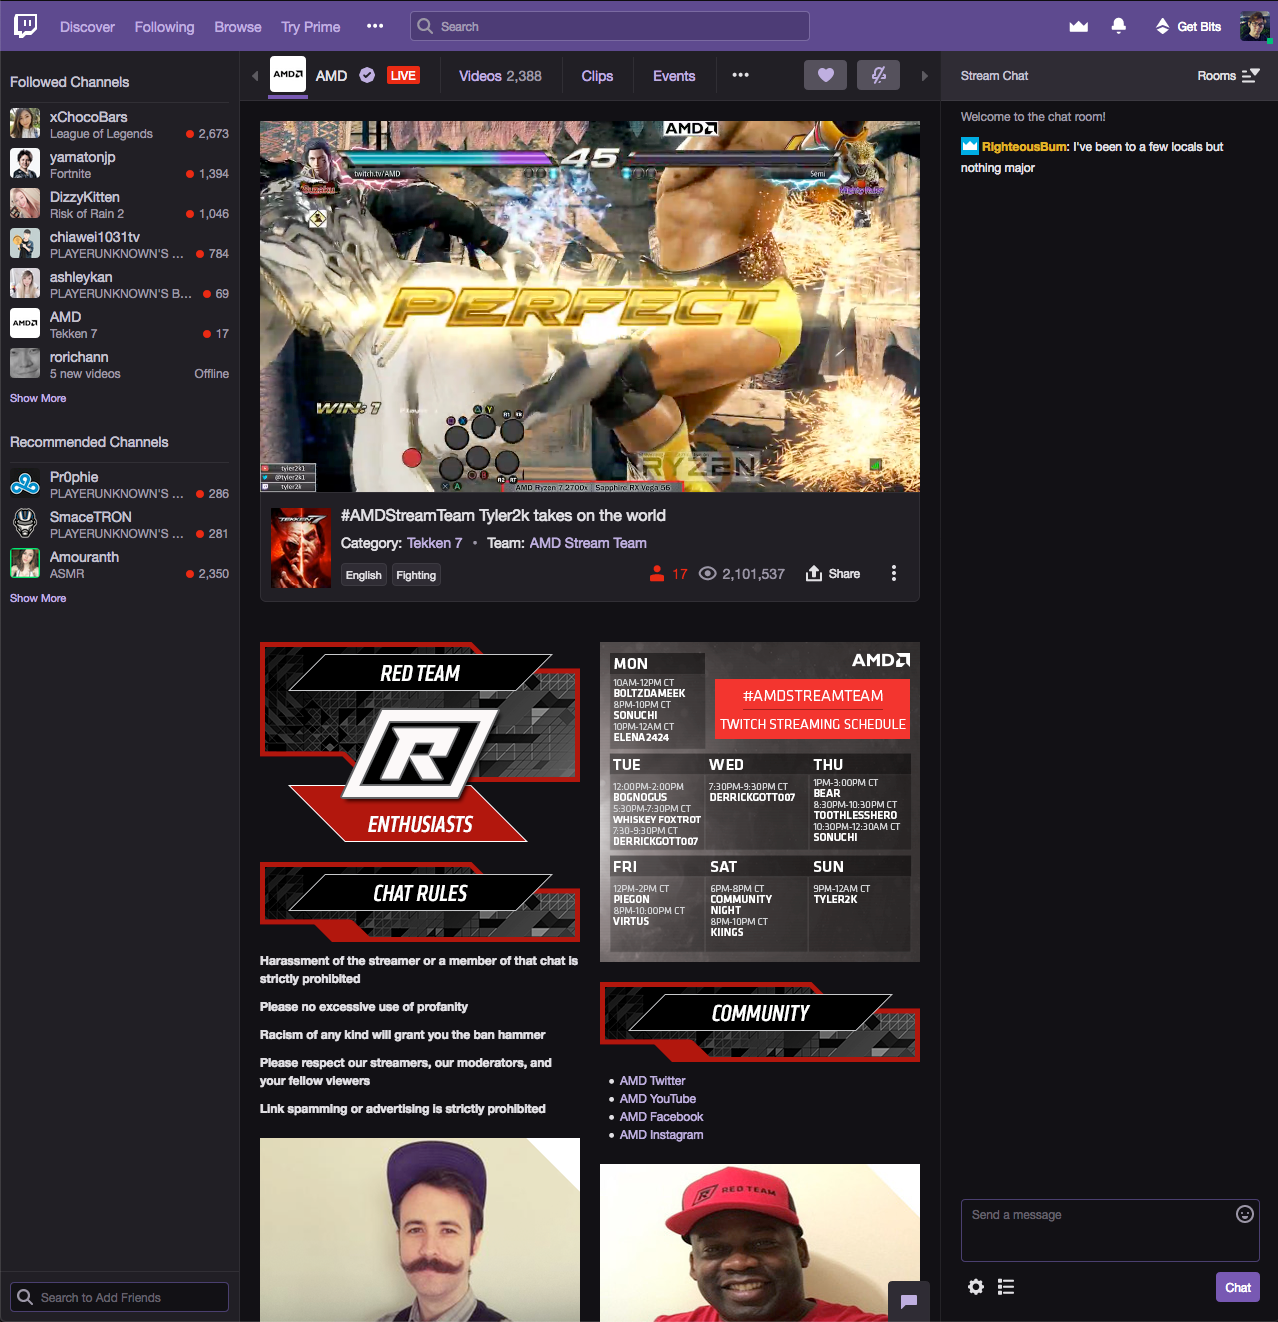Toggle channel notifications button

[x=878, y=75]
